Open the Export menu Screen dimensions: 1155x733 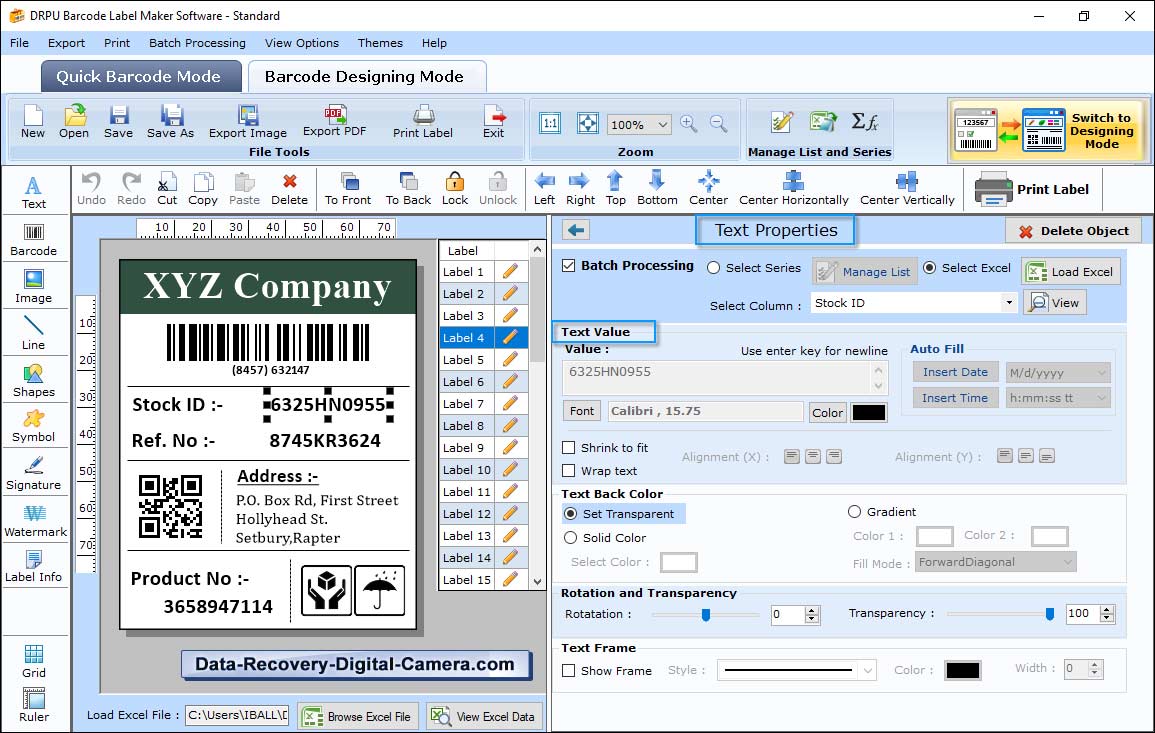pos(66,43)
